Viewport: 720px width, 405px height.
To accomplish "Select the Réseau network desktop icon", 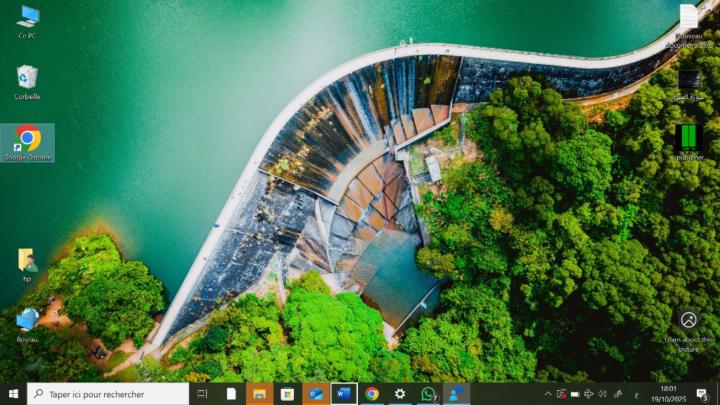I will (x=27, y=321).
